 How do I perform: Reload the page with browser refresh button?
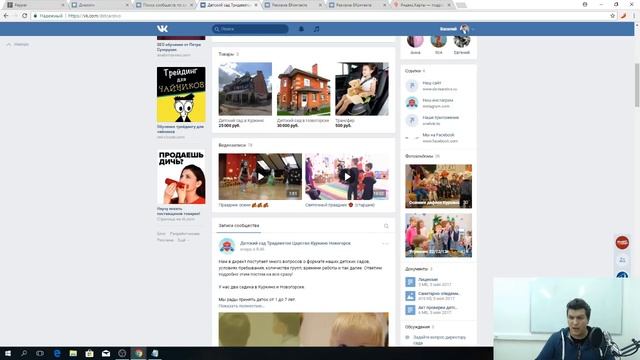pos(24,16)
